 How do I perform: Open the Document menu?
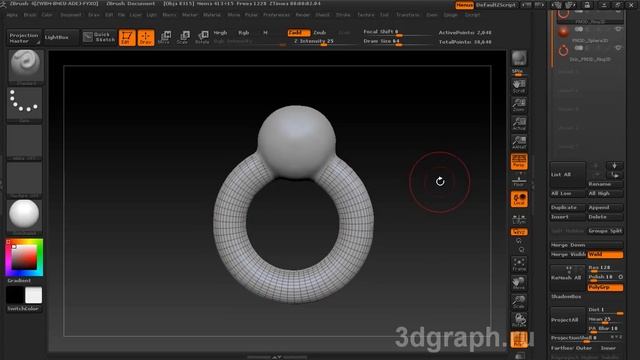[71, 15]
